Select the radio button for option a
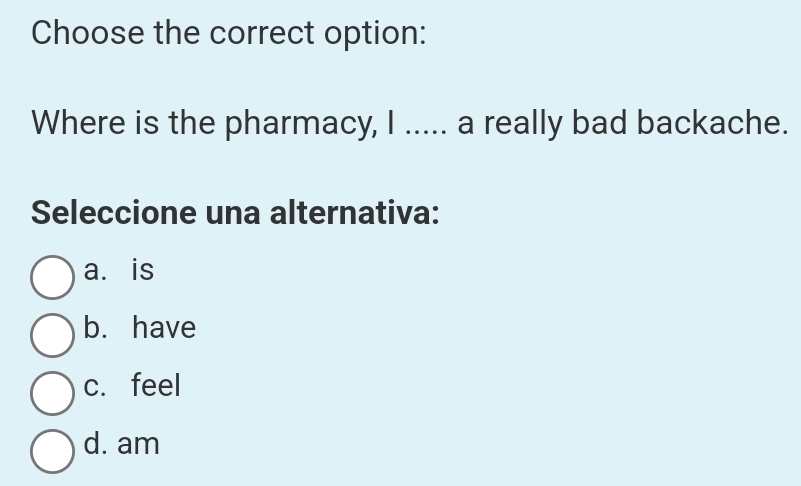Viewport: 801px width, 486px height. click(x=53, y=278)
